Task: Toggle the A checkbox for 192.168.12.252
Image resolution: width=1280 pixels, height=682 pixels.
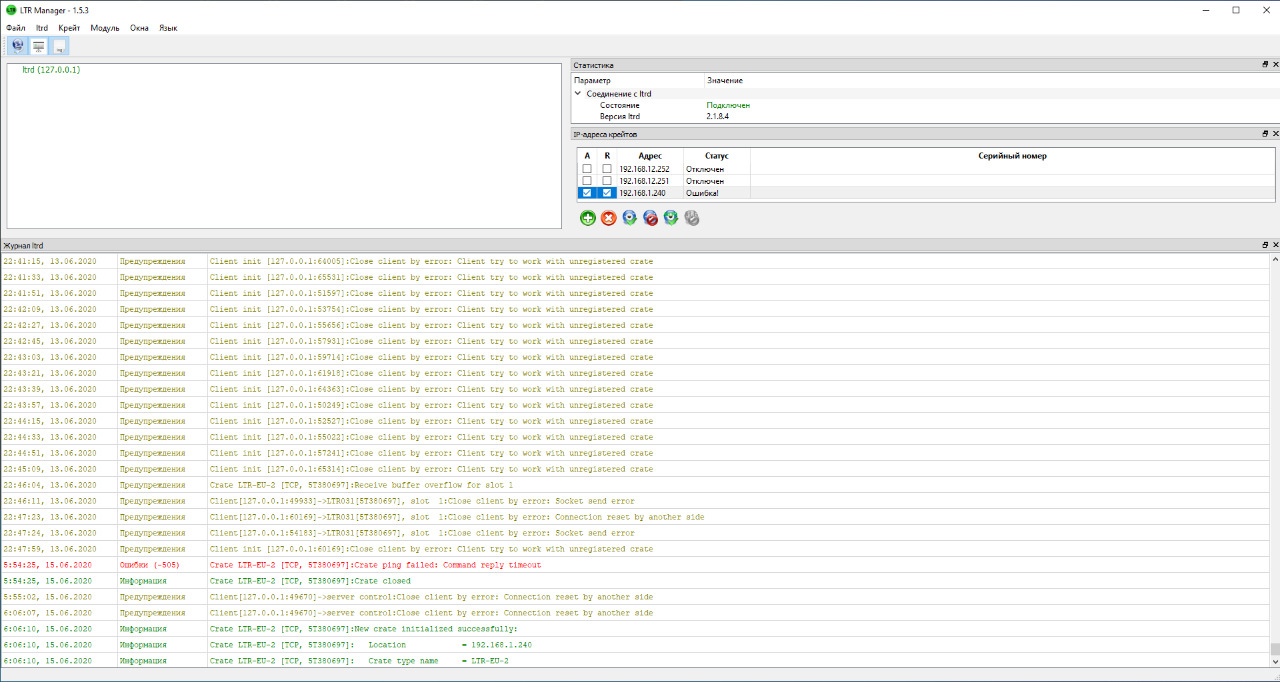Action: click(x=587, y=169)
